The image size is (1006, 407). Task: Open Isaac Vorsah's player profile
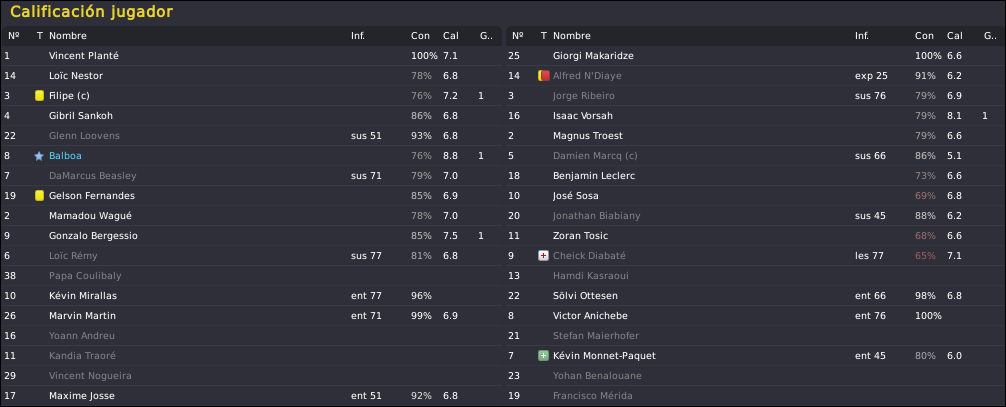[583, 116]
